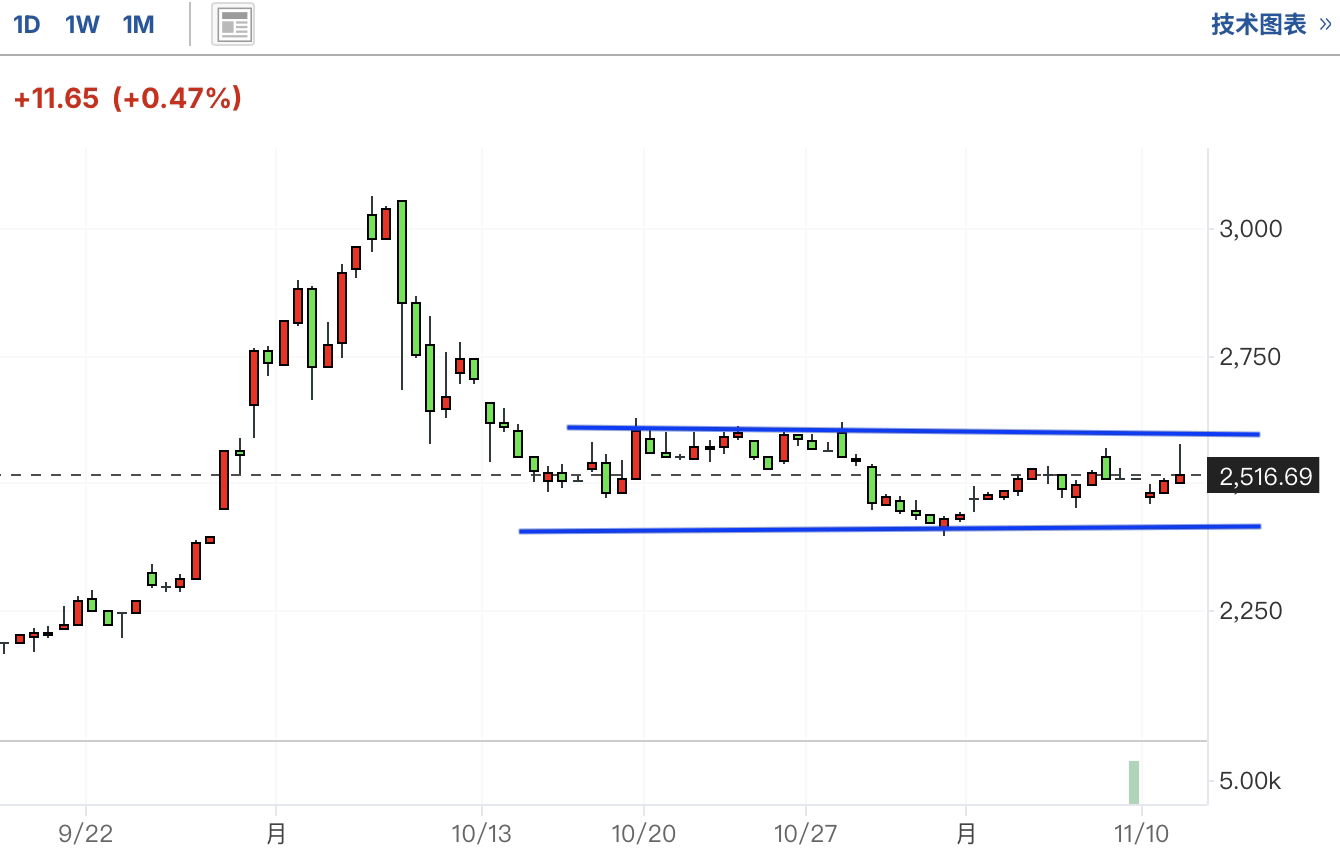The width and height of the screenshot is (1340, 856).
Task: Select the lower blue support trendline
Action: 890,528
